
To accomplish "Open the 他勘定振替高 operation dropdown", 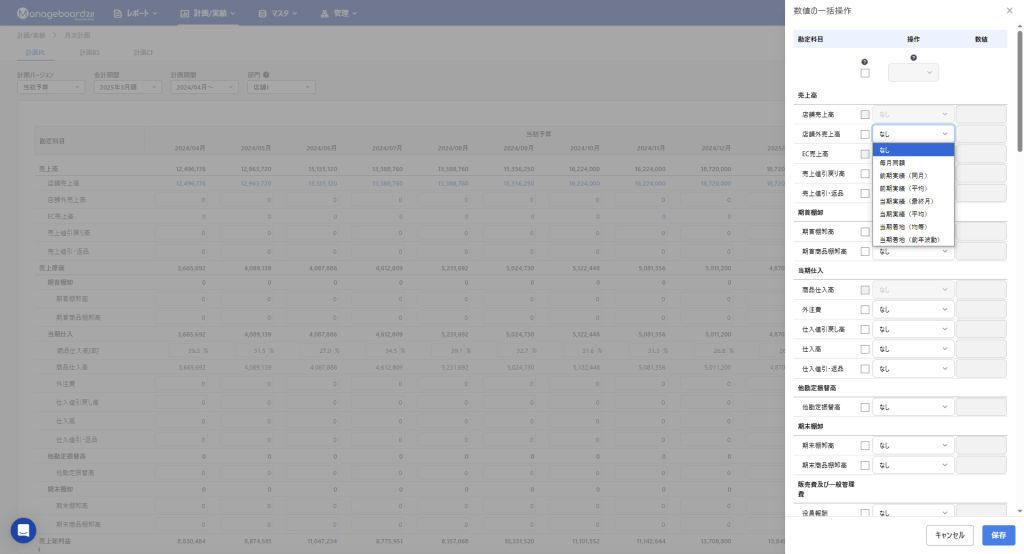I will [913, 407].
